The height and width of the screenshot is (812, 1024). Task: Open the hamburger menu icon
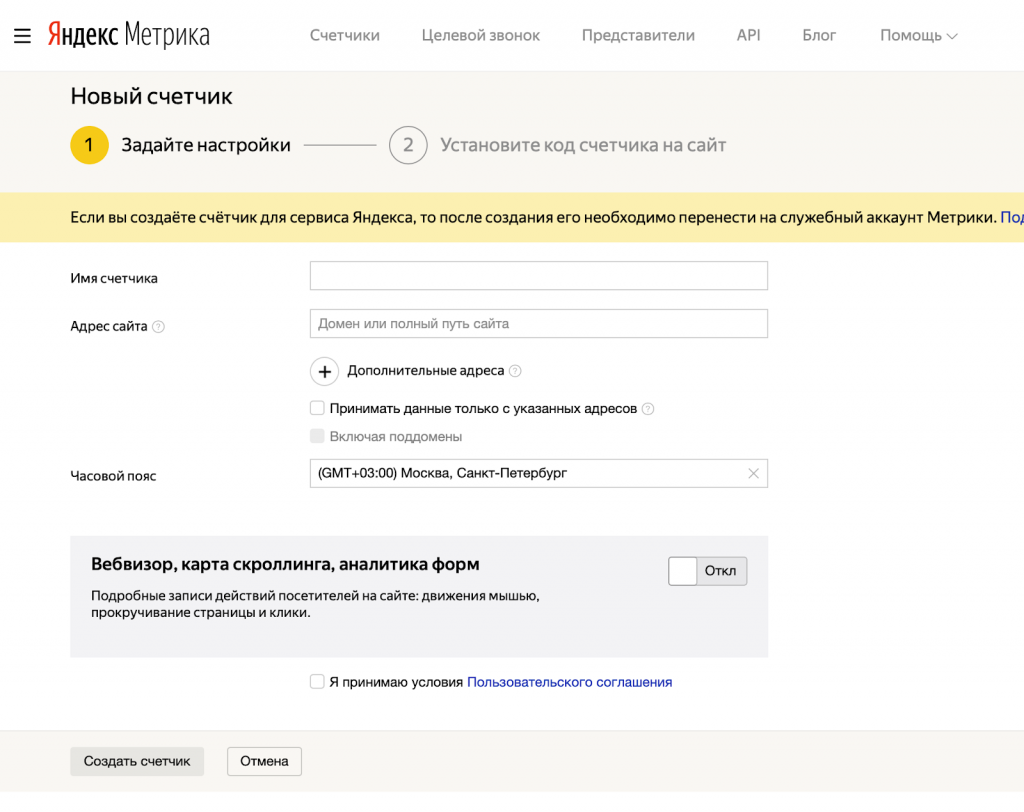click(22, 36)
